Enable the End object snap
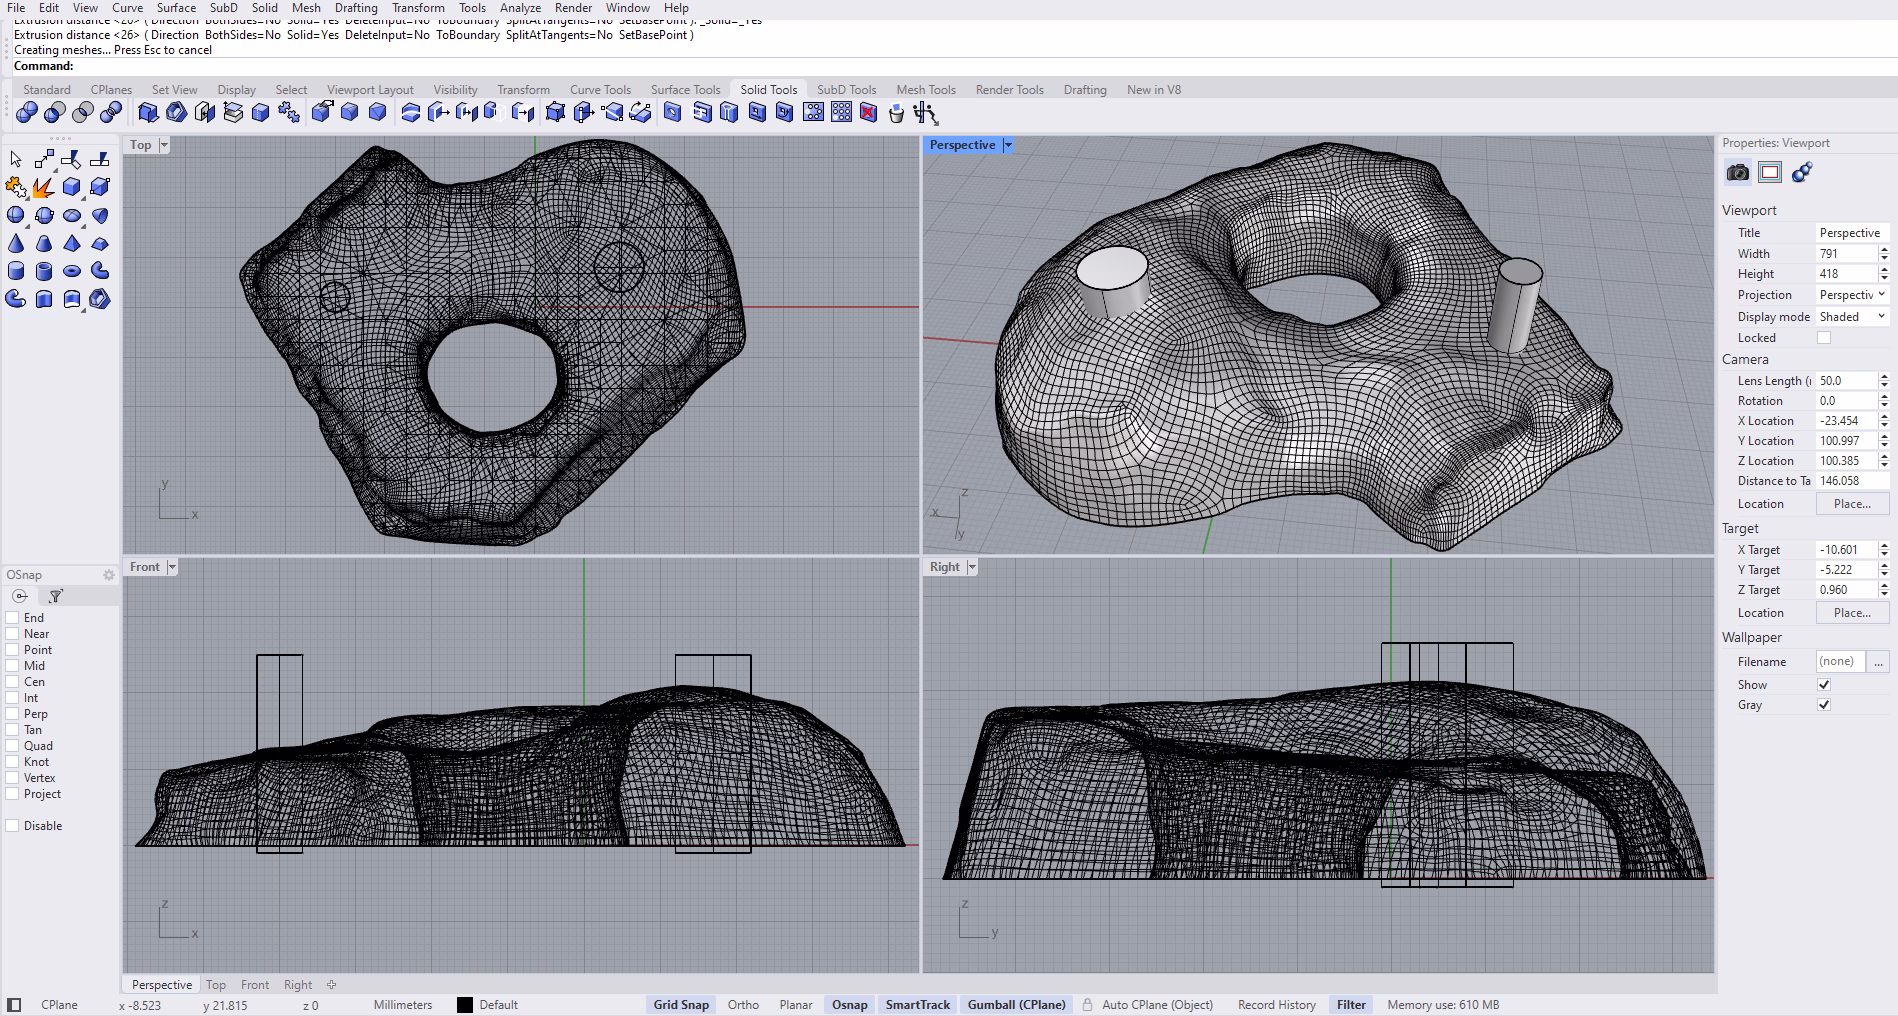 pyautogui.click(x=13, y=618)
